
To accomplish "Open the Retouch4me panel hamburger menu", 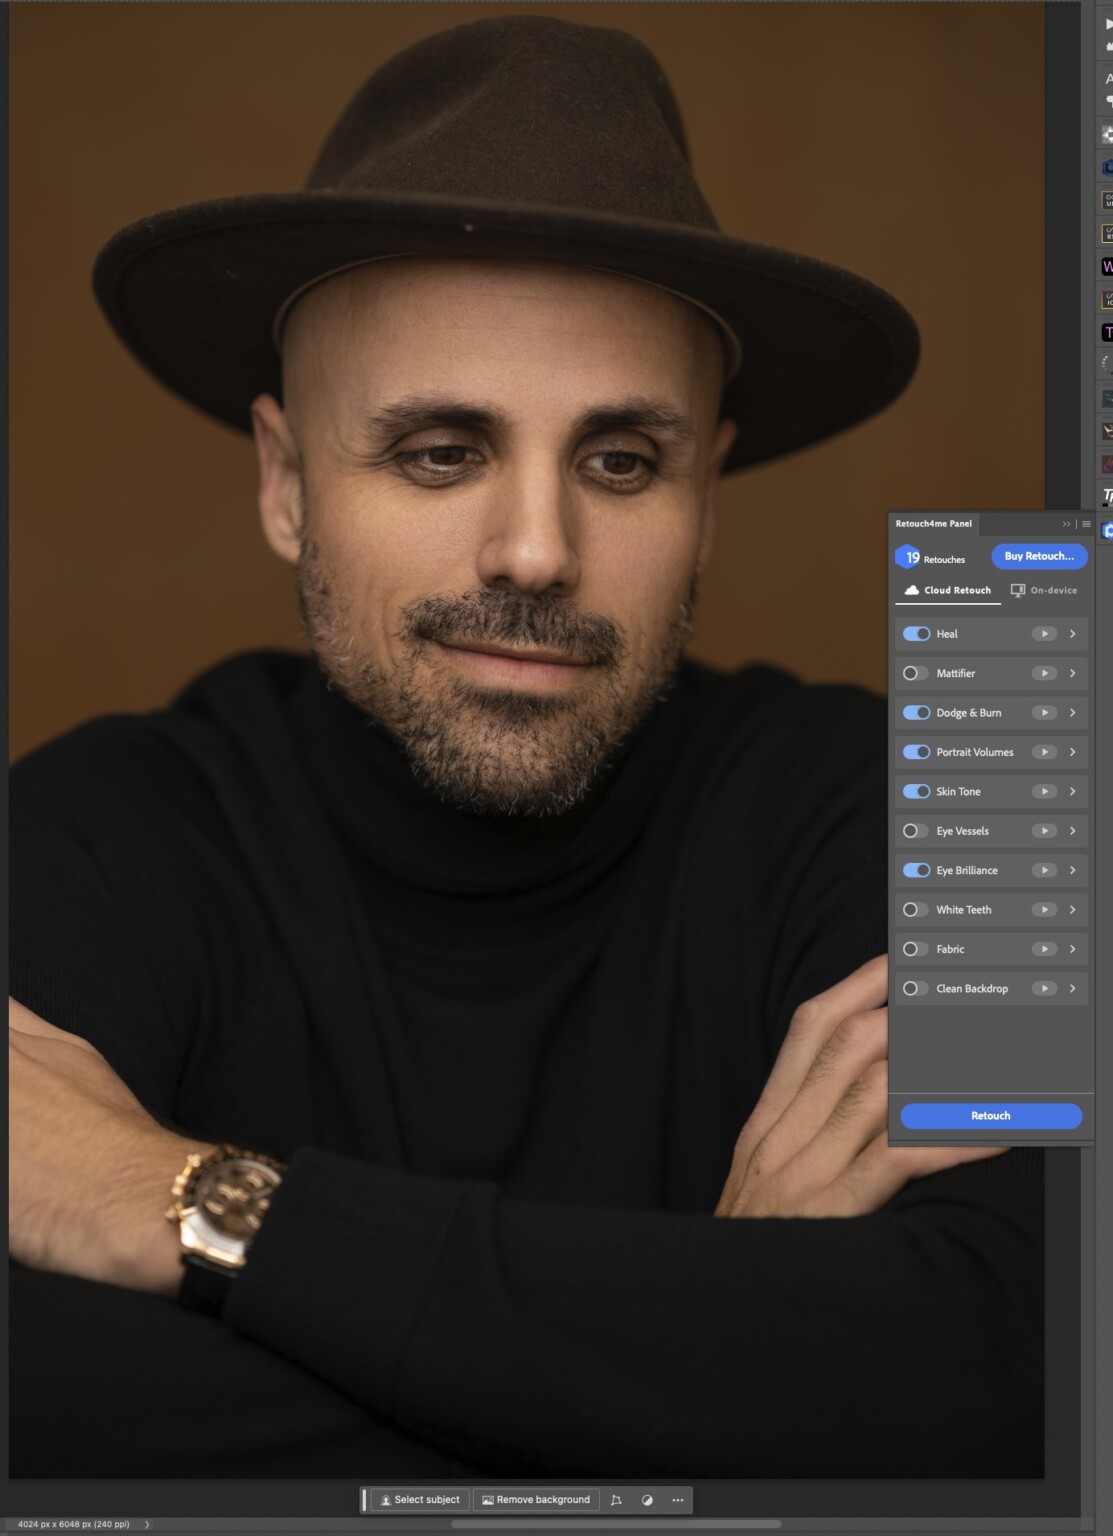I will [x=1086, y=524].
